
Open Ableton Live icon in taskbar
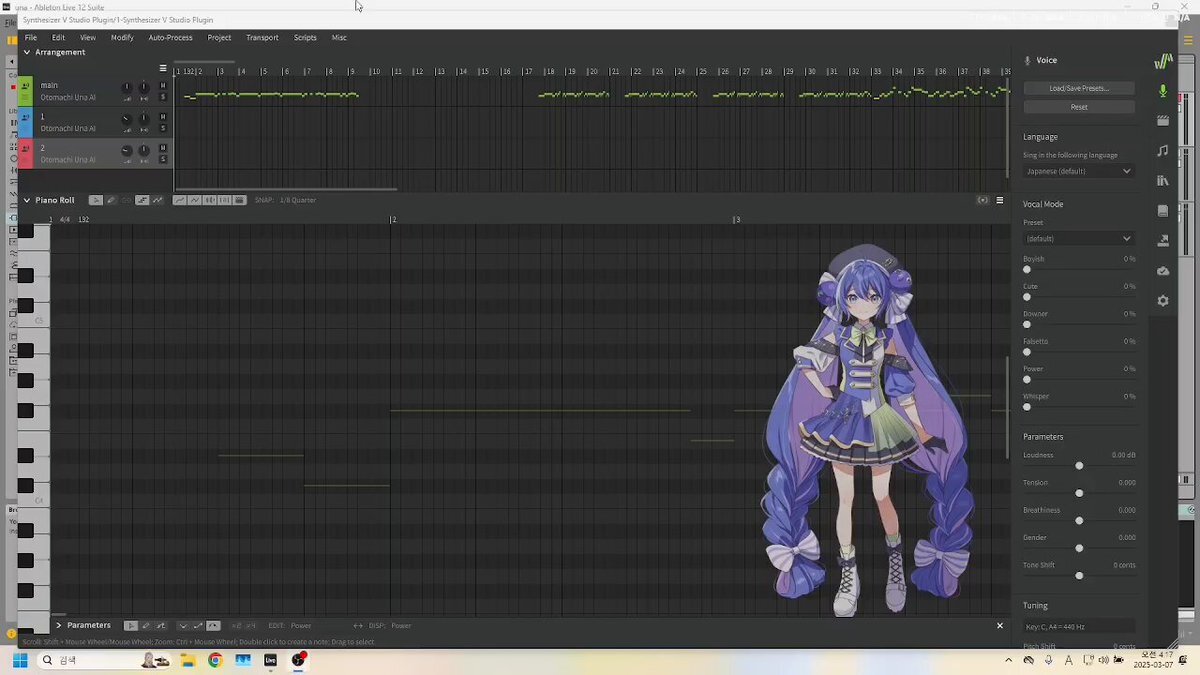pyautogui.click(x=271, y=660)
